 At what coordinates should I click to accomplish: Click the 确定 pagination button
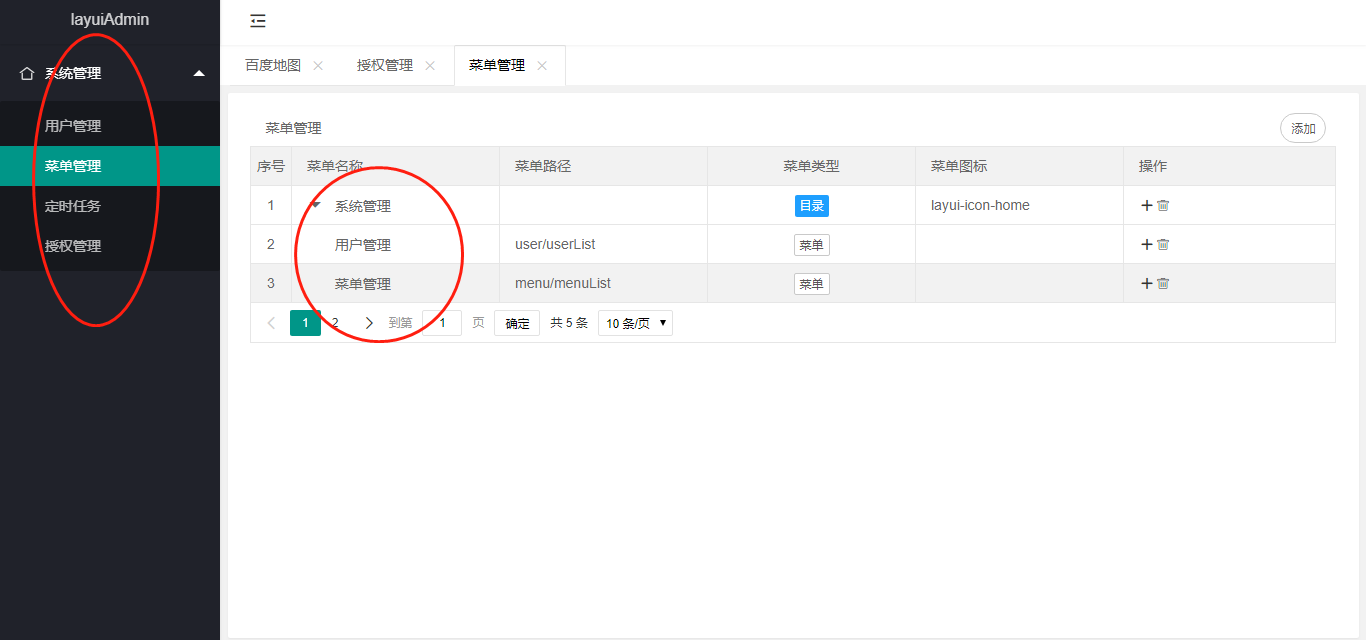(x=517, y=323)
